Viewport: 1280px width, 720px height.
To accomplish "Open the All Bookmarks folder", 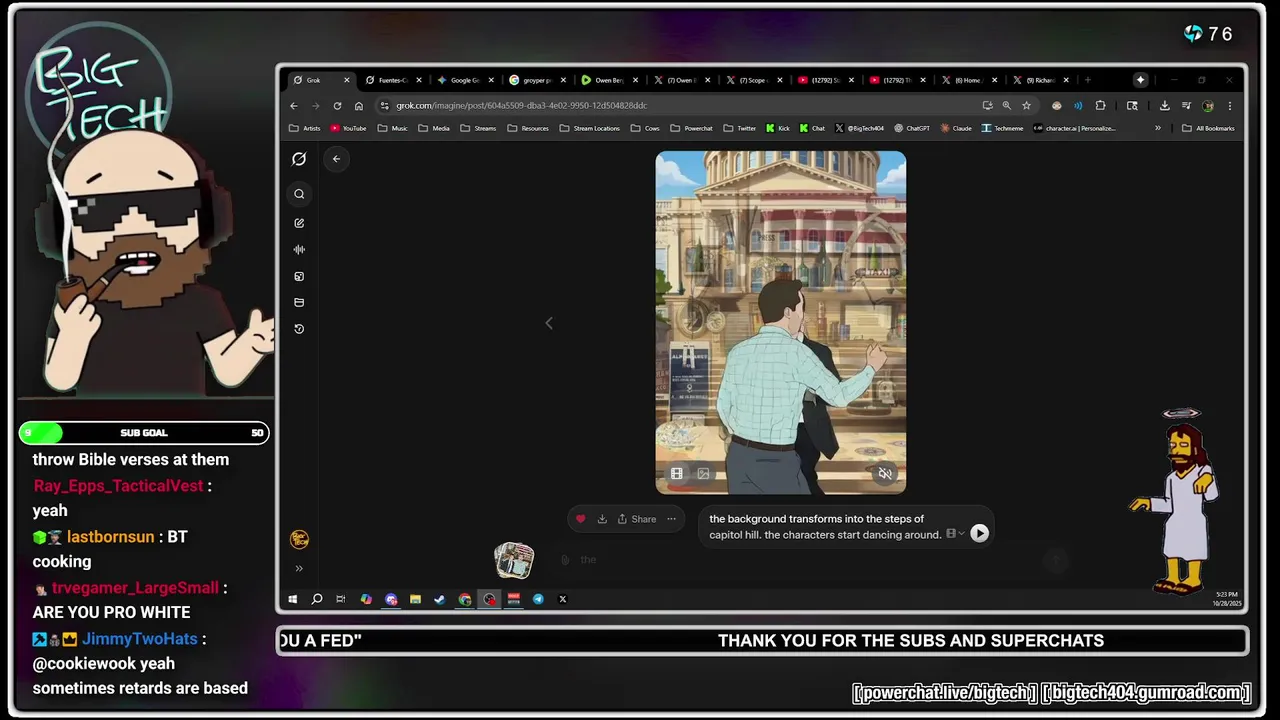I will (x=1209, y=128).
